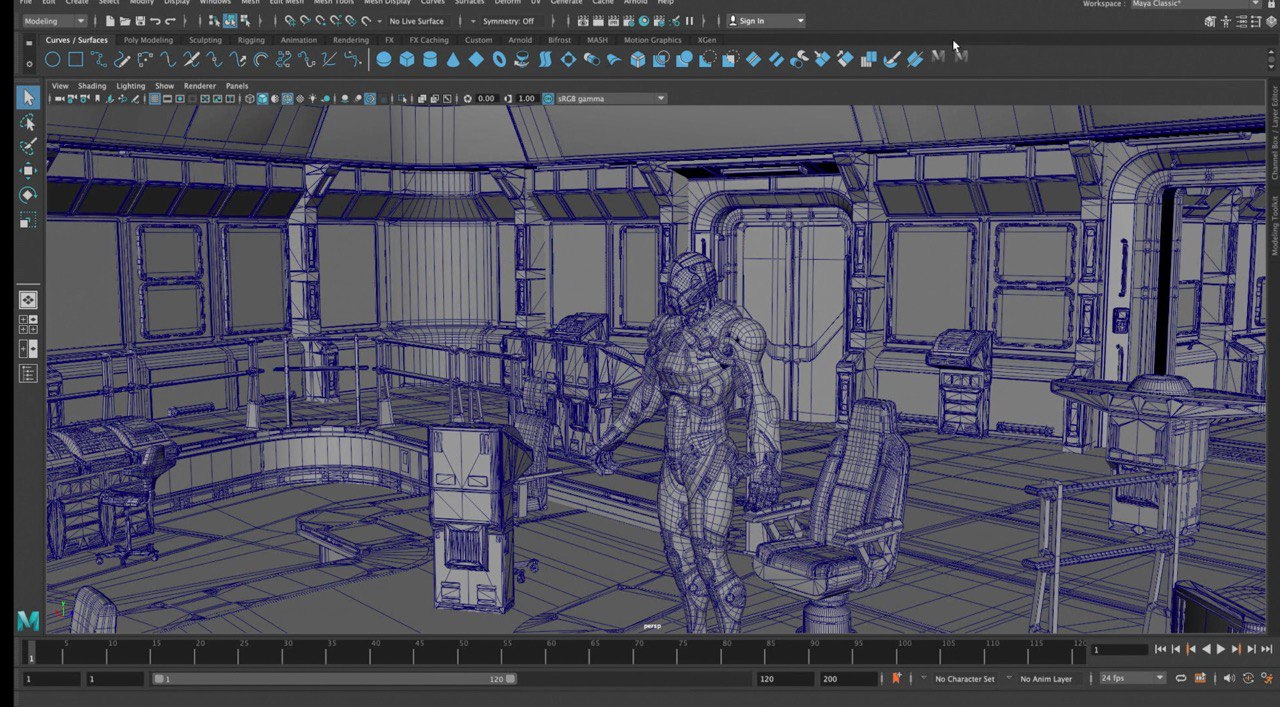Open the Symmetry: Off dropdown
1280x707 pixels.
510,21
